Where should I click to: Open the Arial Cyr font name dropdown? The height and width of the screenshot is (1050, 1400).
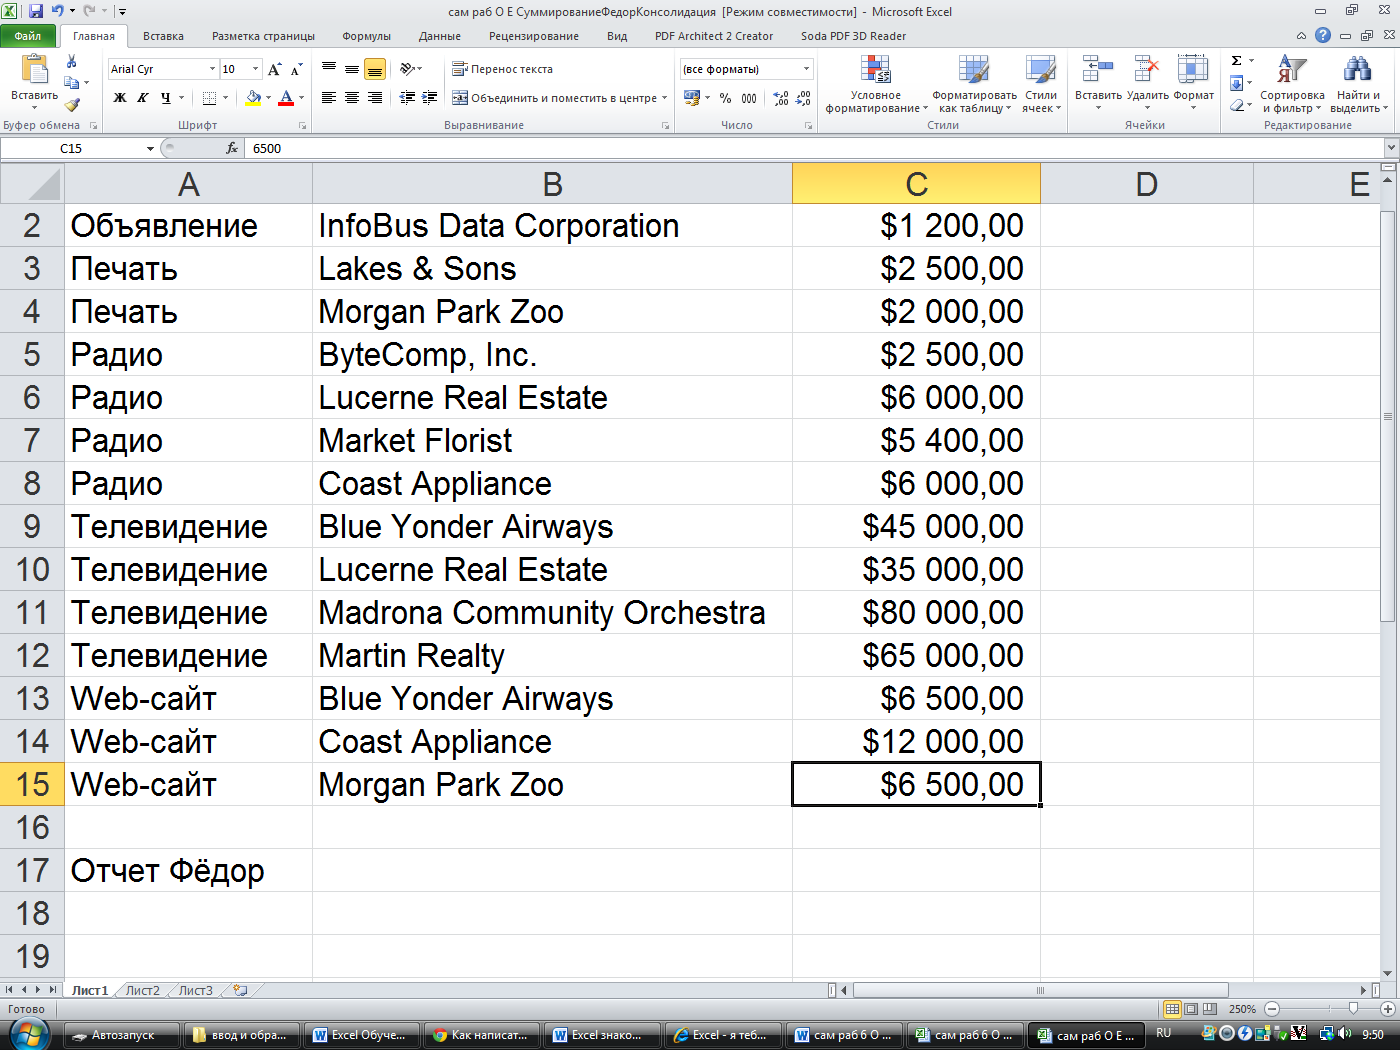(x=212, y=69)
